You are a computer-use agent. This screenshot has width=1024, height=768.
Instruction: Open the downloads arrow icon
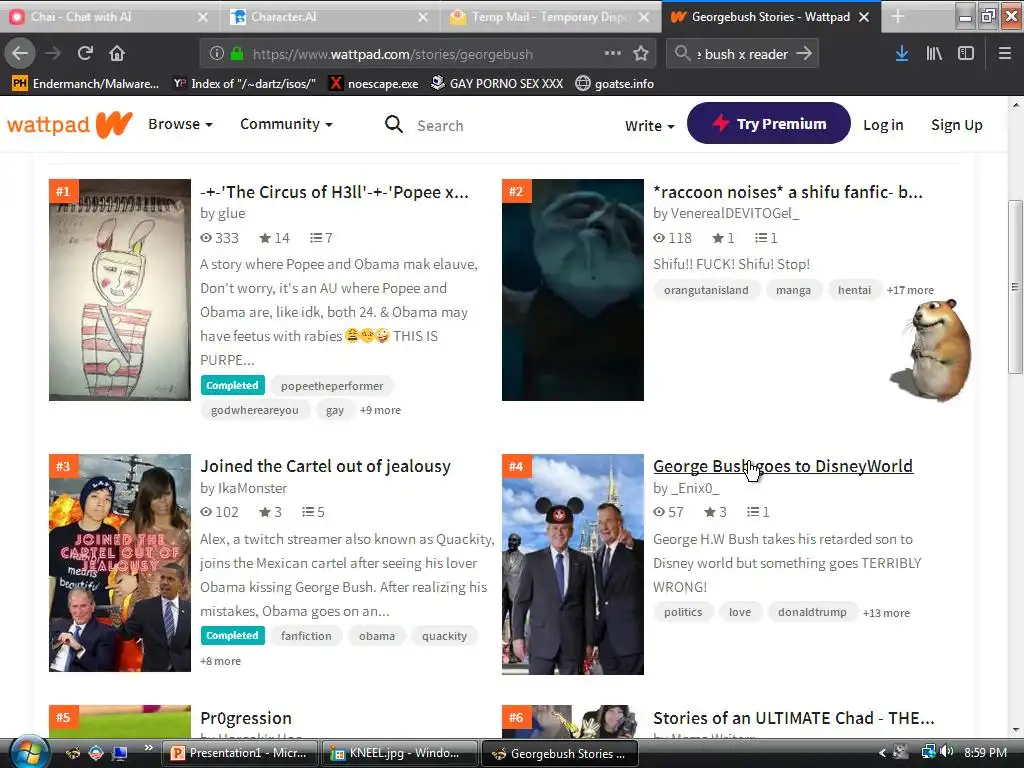pyautogui.click(x=902, y=54)
